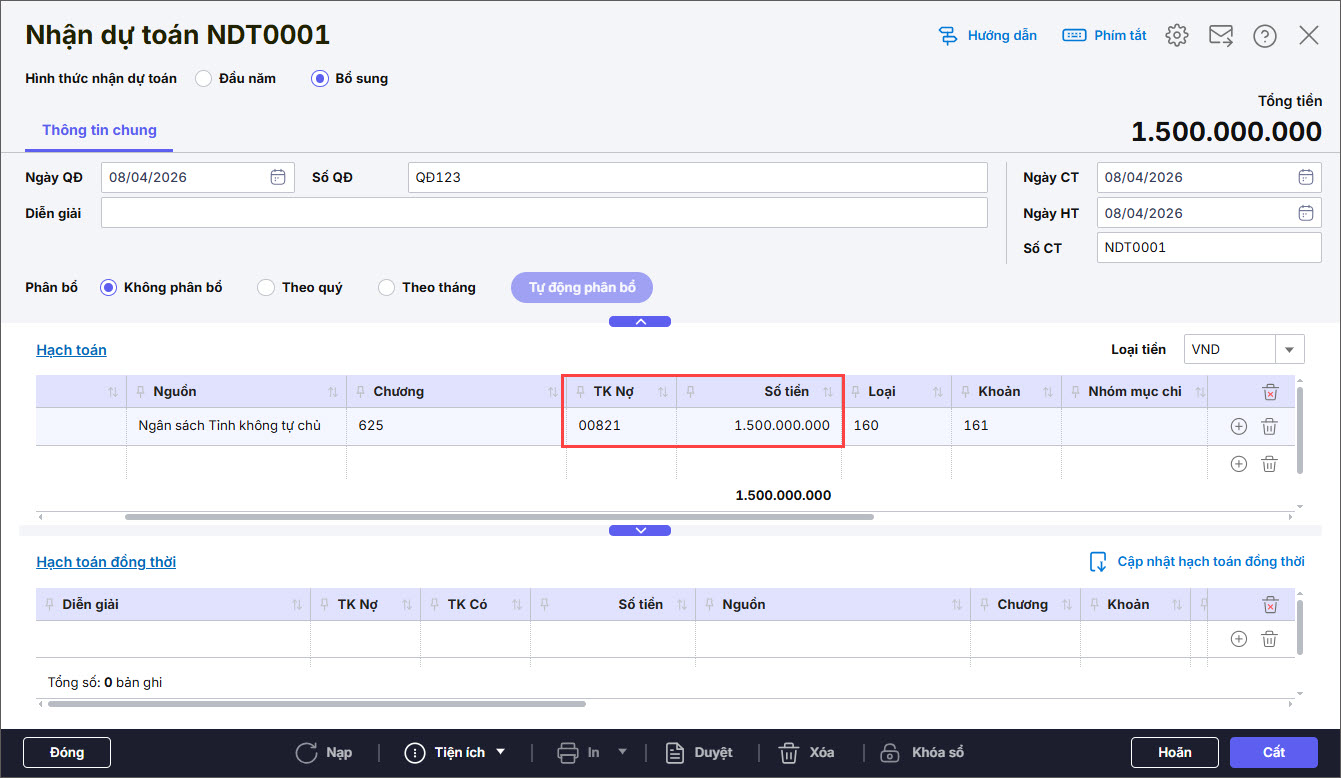The image size is (1341, 778).
Task: Open calendar picker for Ngày QĐ
Action: point(278,177)
